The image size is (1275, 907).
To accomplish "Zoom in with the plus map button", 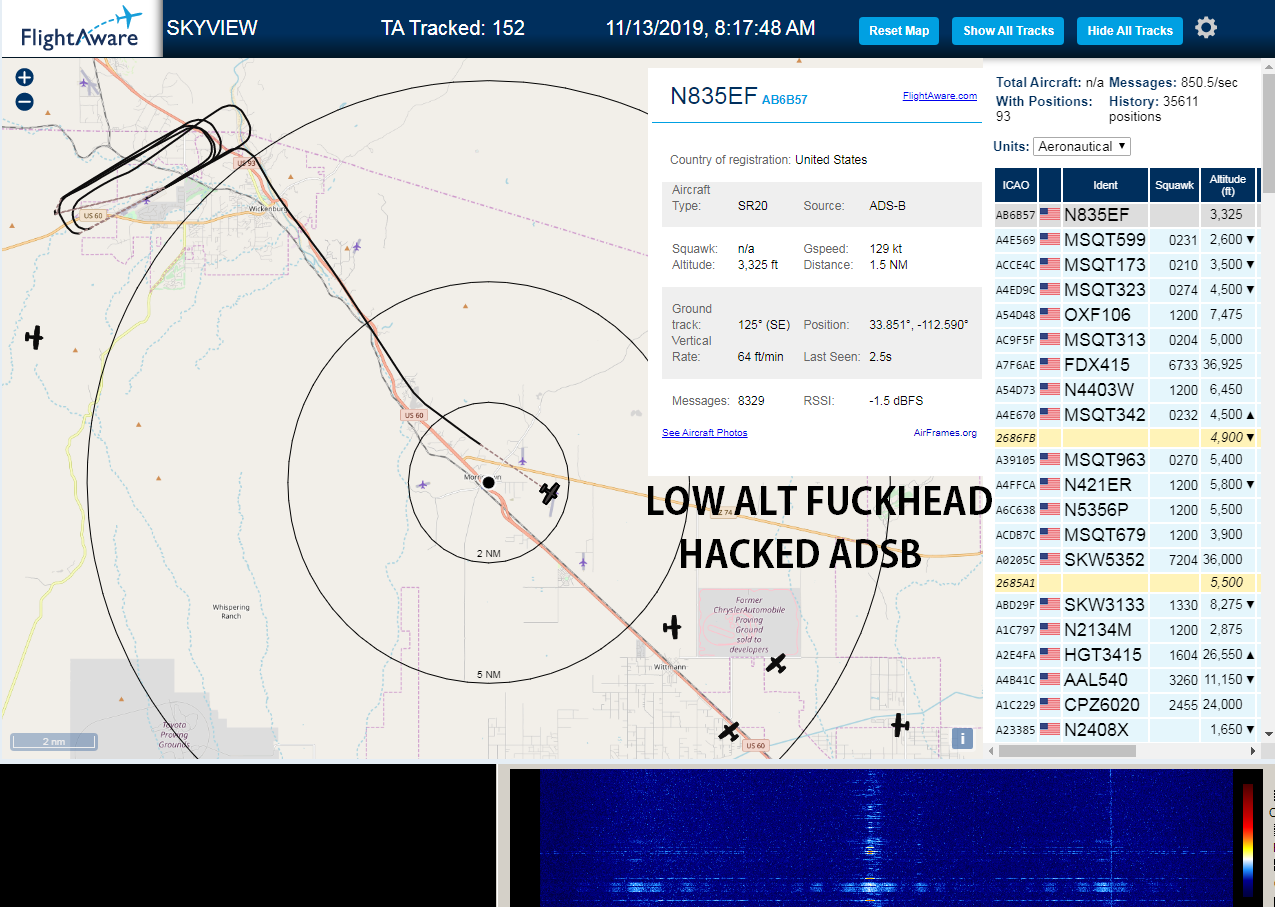I will click(25, 77).
